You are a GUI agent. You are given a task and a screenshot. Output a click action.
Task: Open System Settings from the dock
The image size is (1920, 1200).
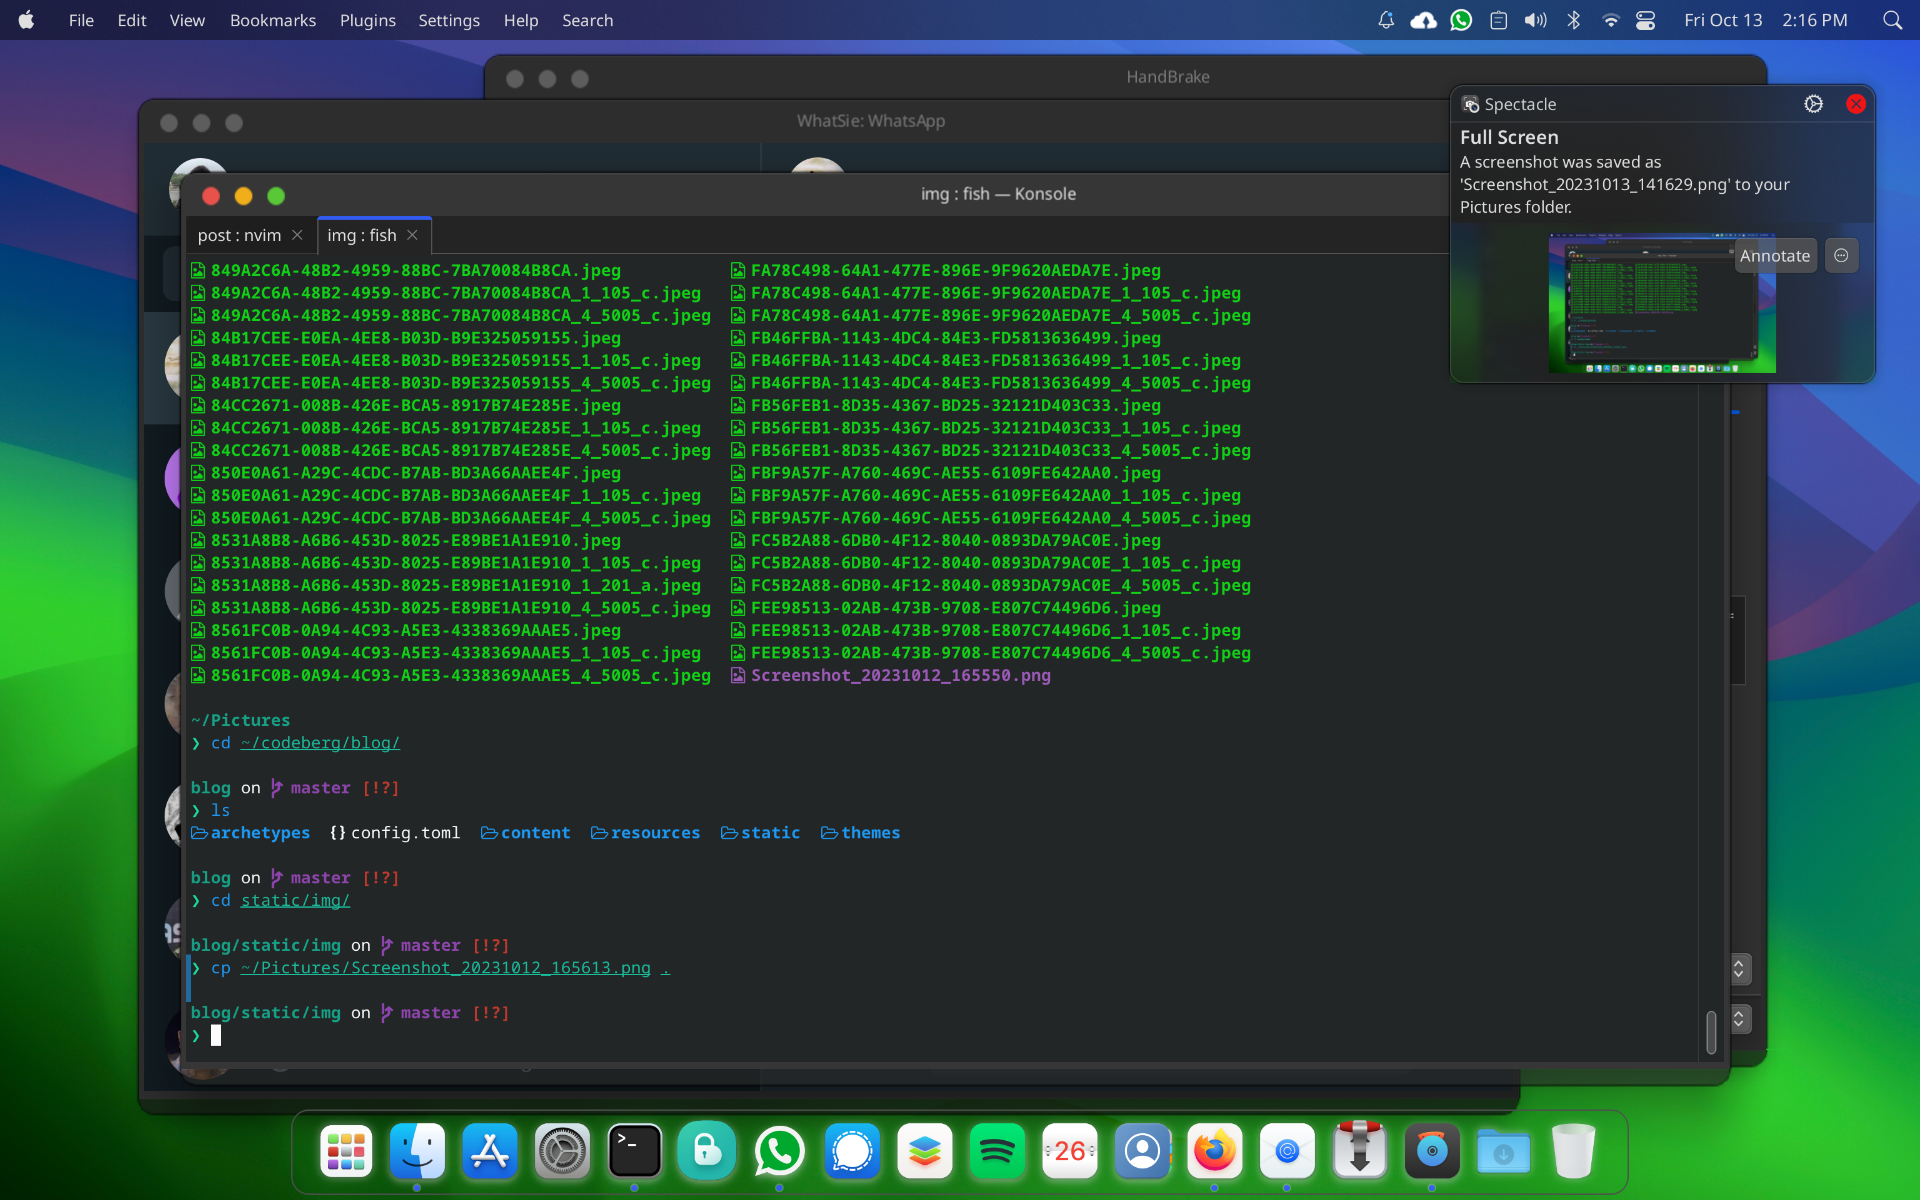pyautogui.click(x=562, y=1151)
